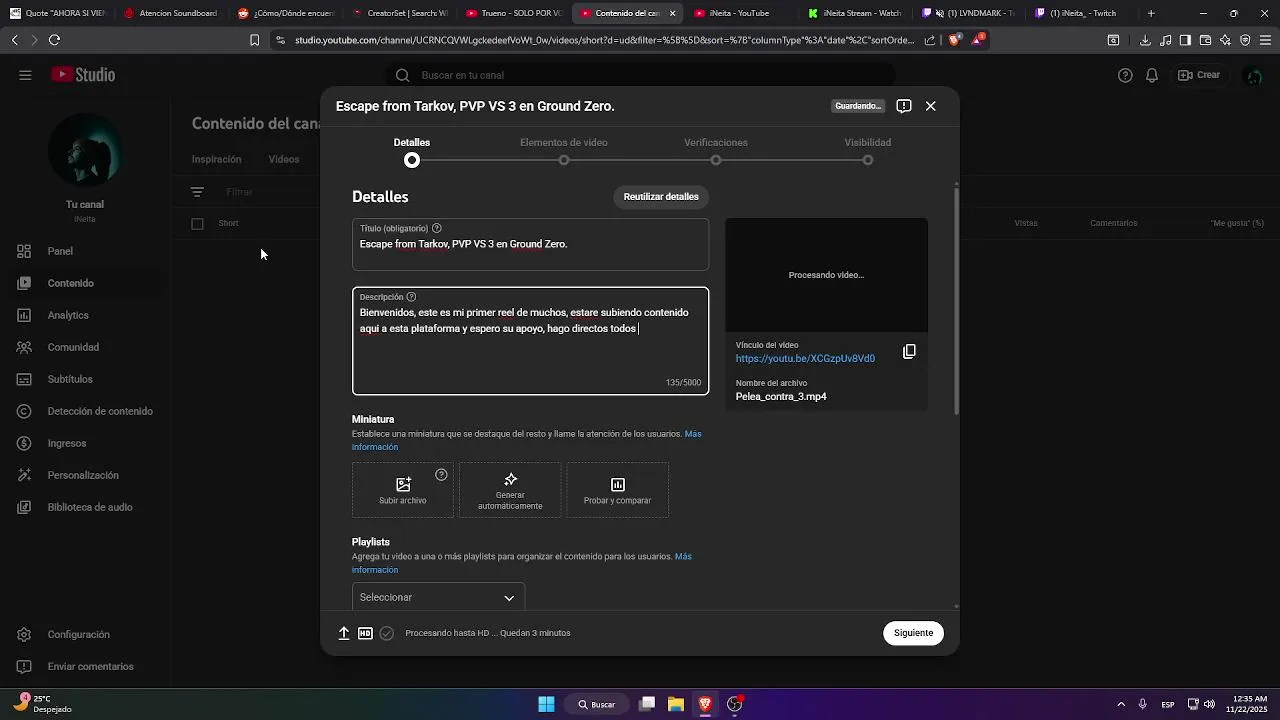This screenshot has width=1280, height=720.
Task: Click the Reutilizar detalles button
Action: coord(661,196)
